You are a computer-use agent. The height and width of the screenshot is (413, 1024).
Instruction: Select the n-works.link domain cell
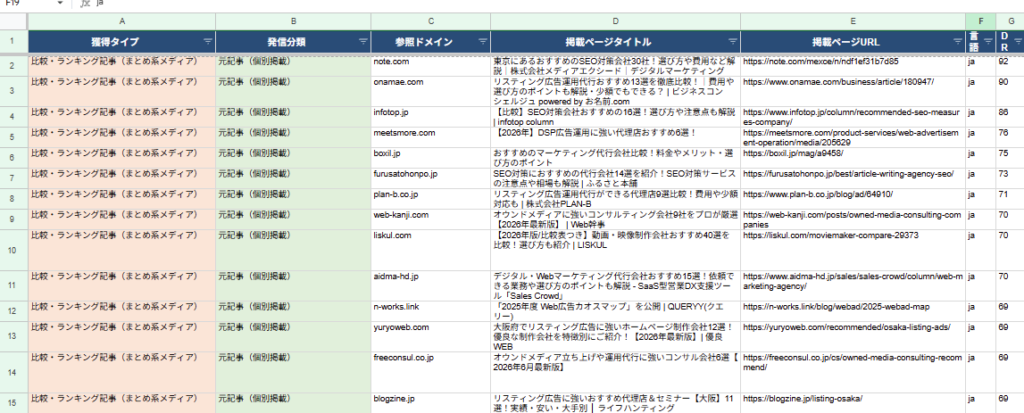click(431, 310)
